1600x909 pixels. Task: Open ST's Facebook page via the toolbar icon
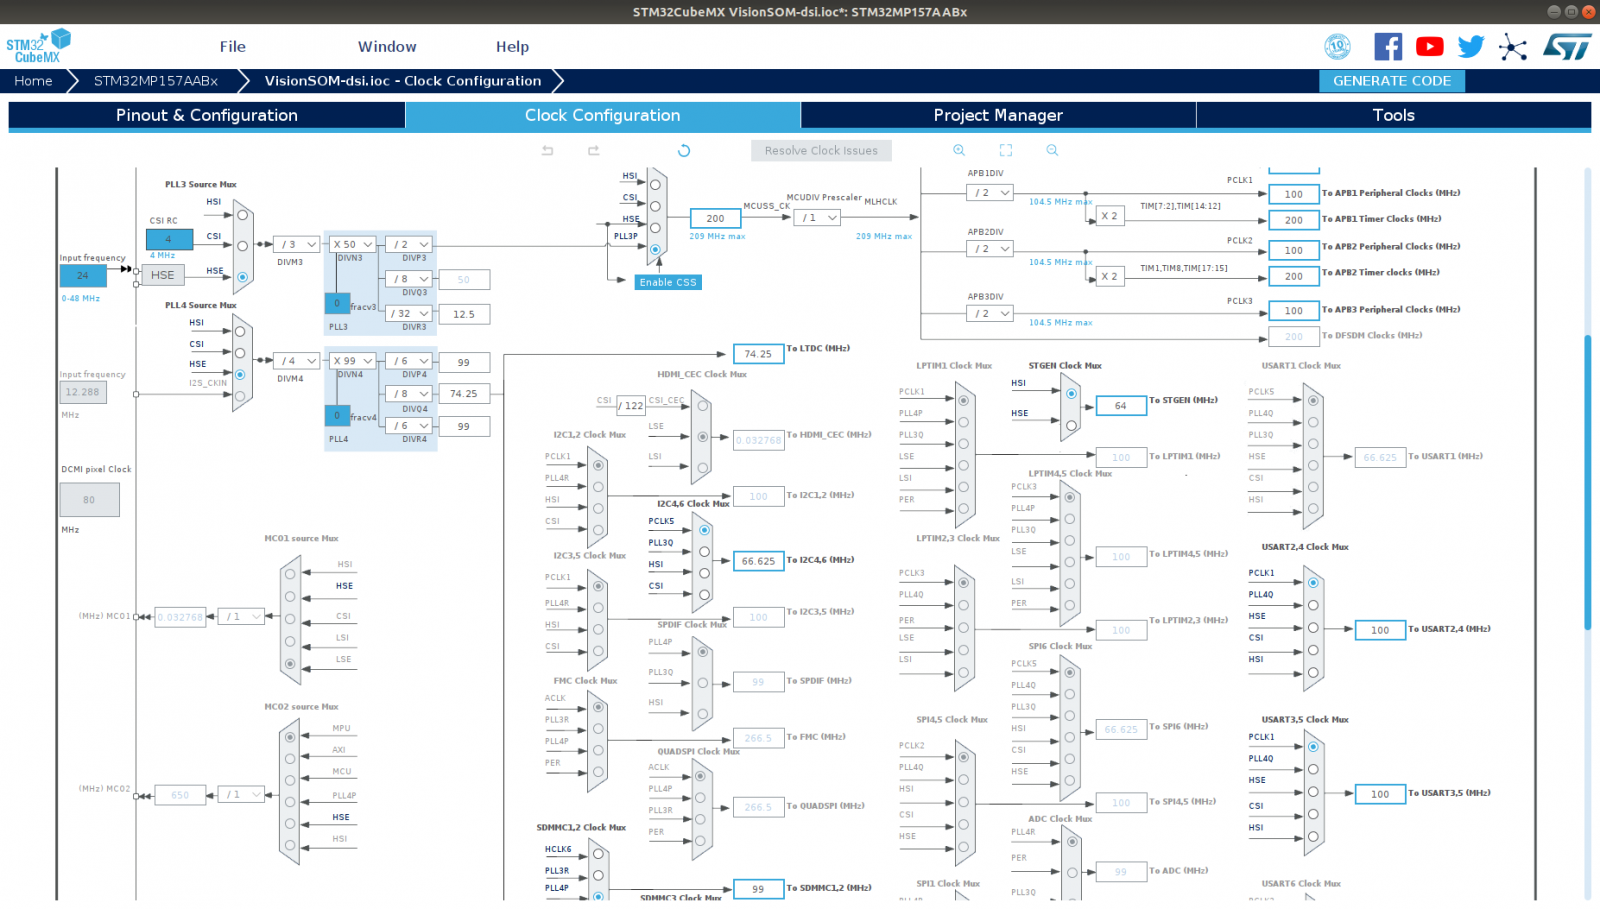(1387, 46)
